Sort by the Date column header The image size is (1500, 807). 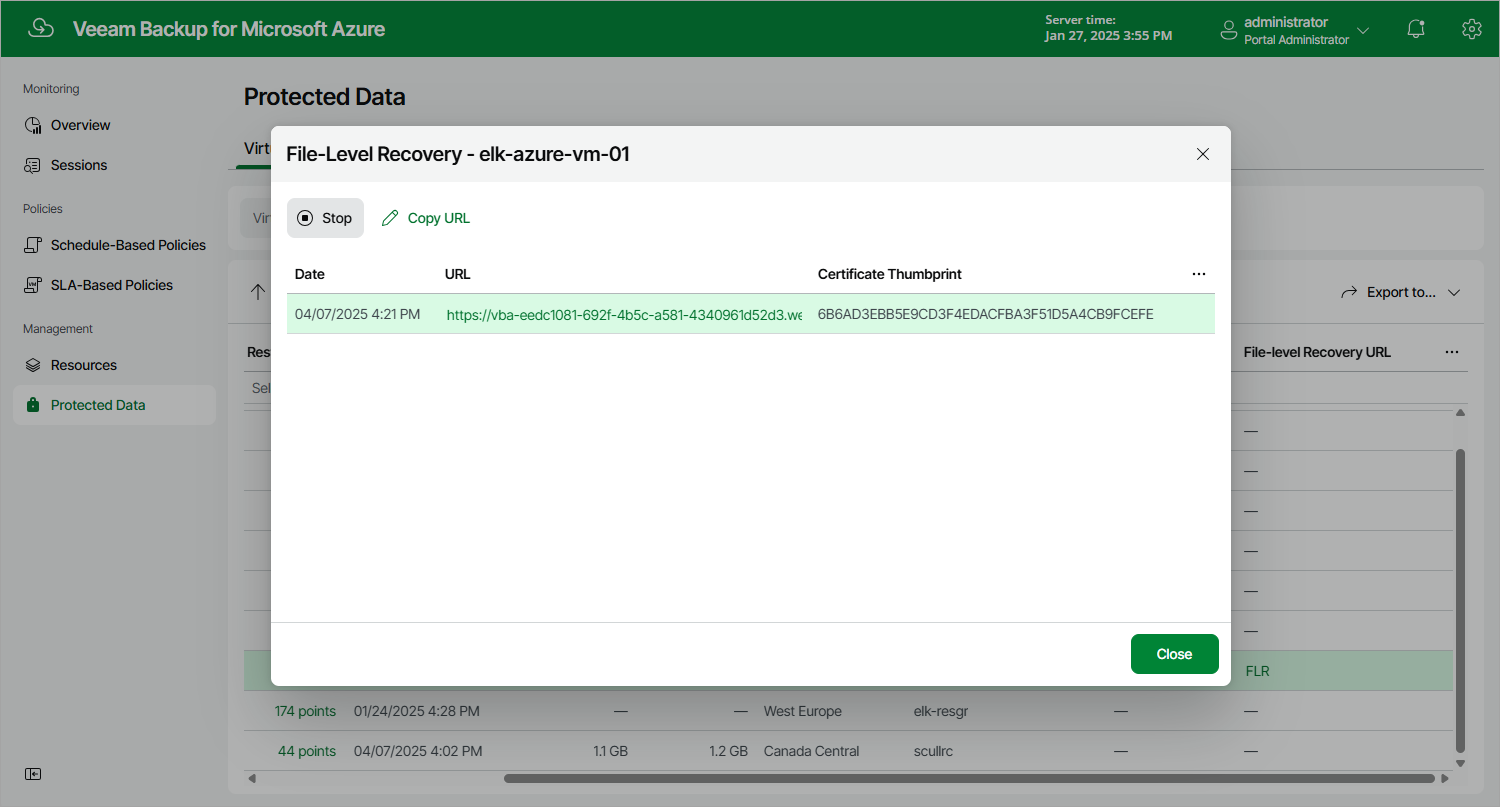tap(310, 274)
